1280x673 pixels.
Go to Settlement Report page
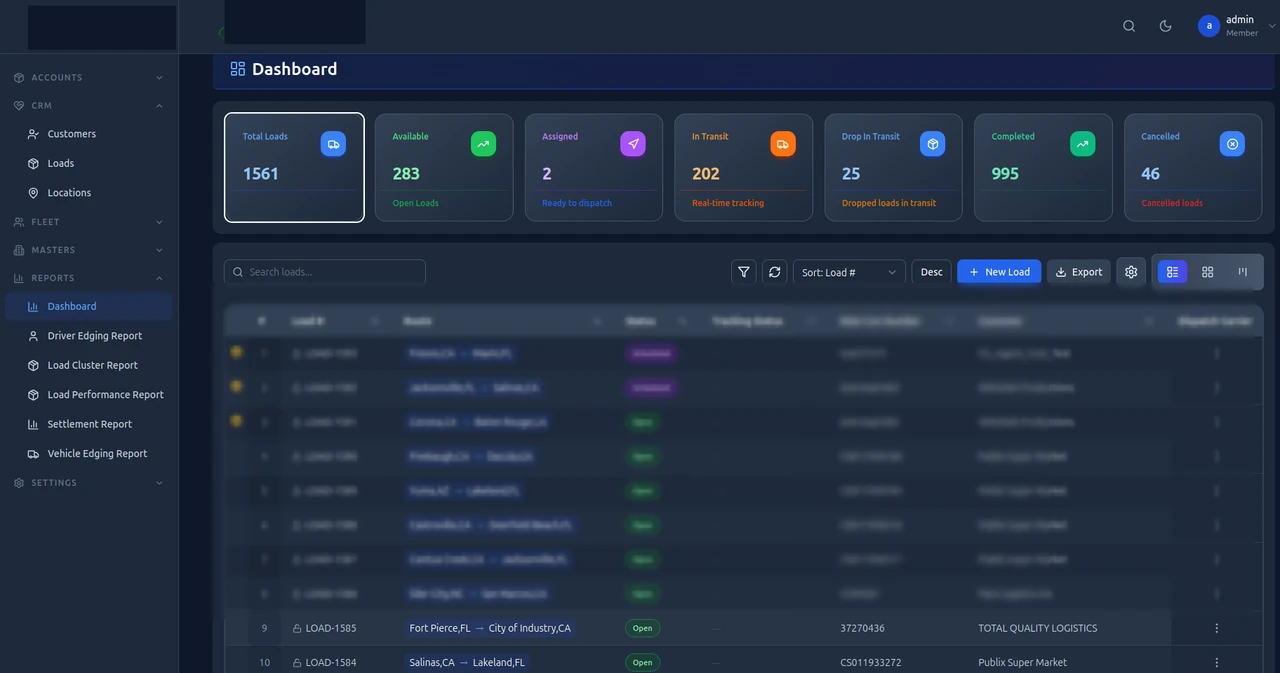88,424
